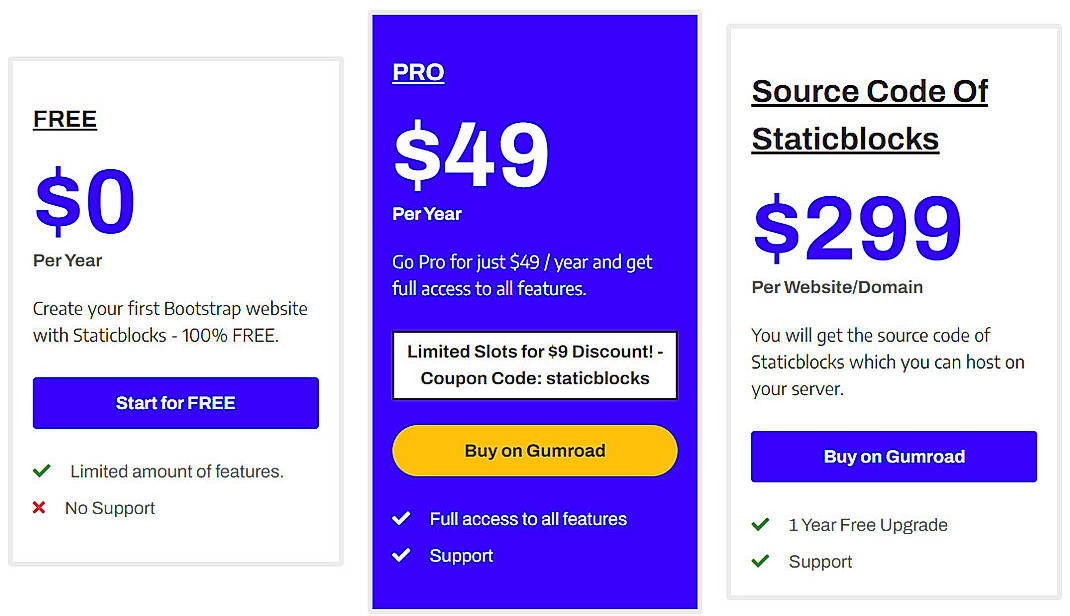The height and width of the screenshot is (616, 1070).
Task: Click the checkmark beside Source Code "Support"
Action: (761, 561)
